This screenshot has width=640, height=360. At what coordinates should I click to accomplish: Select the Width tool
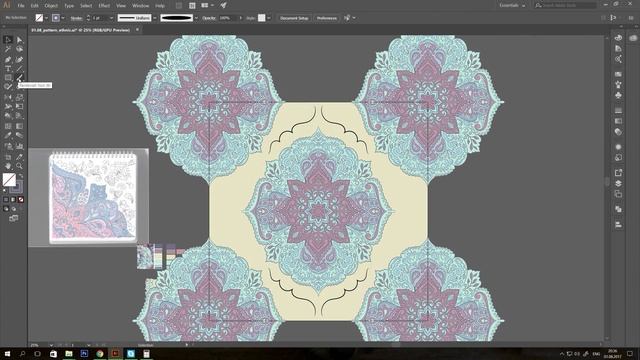pos(8,107)
